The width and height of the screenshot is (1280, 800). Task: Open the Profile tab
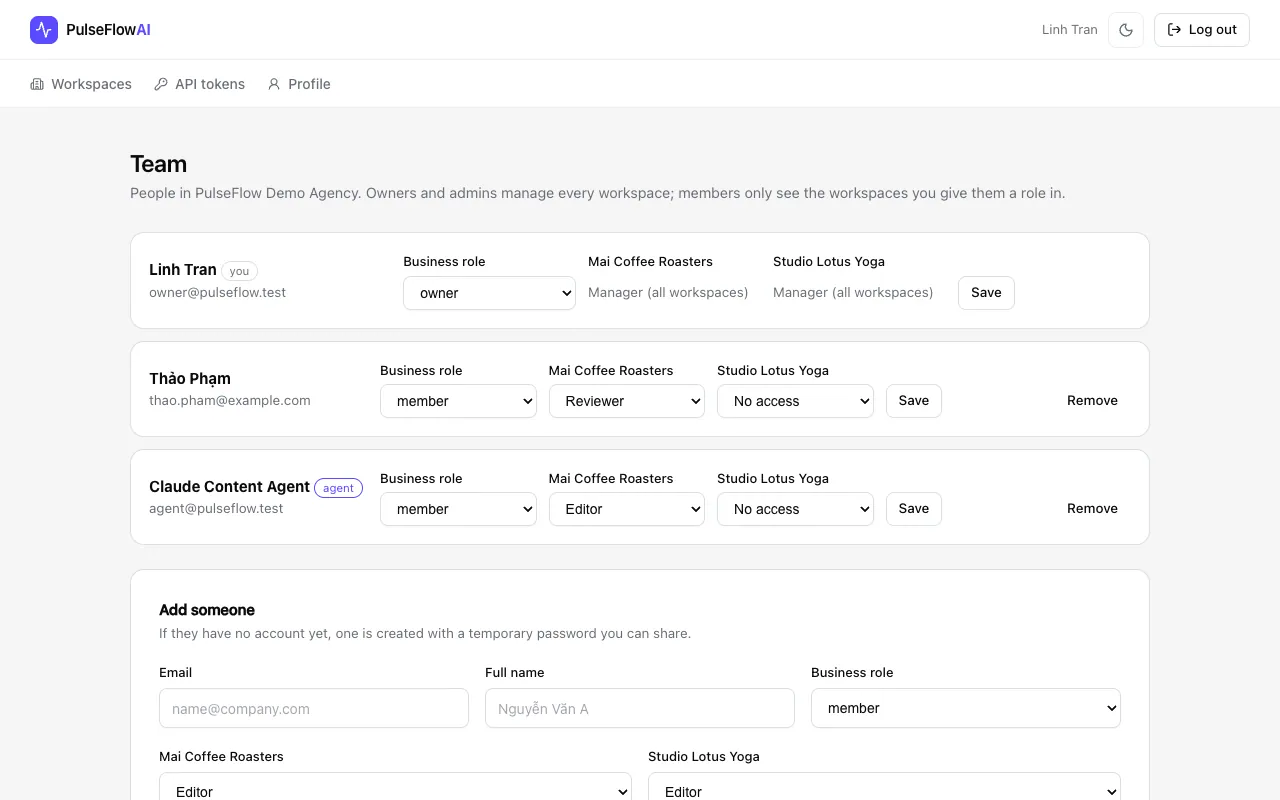(299, 84)
